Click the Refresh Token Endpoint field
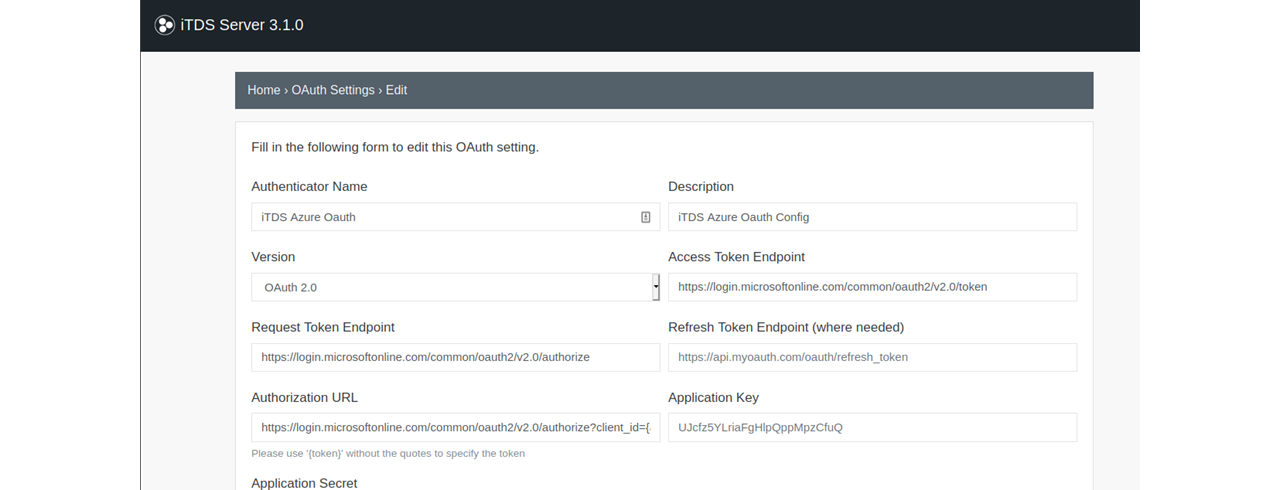1275x490 pixels. (x=873, y=357)
